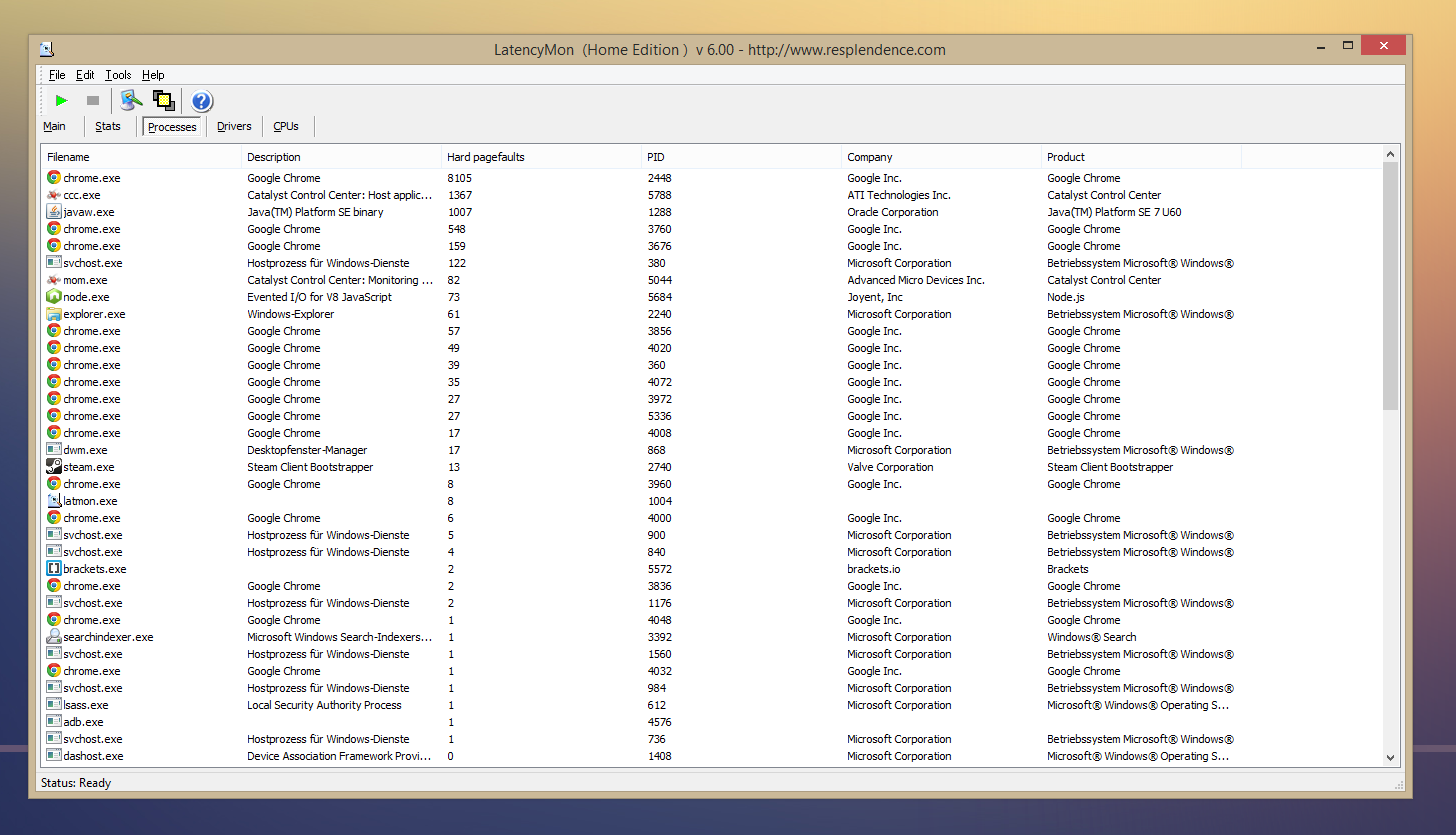
Task: Click Chrome icon of PID 2448 row
Action: (x=54, y=178)
